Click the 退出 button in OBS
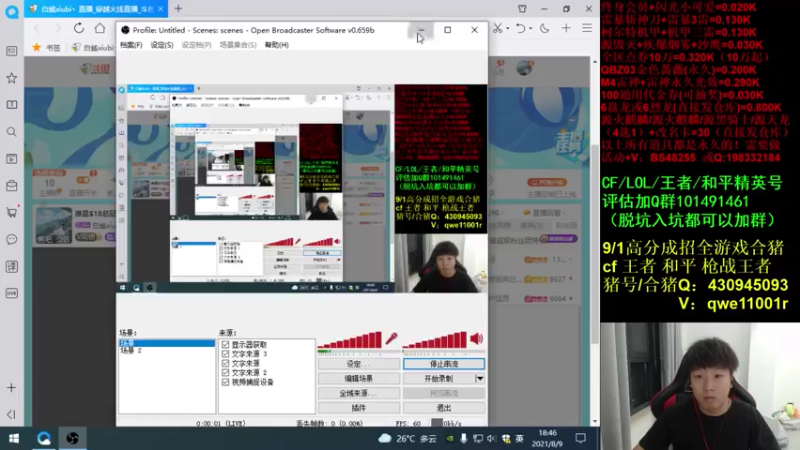The width and height of the screenshot is (800, 450). pyautogui.click(x=444, y=408)
